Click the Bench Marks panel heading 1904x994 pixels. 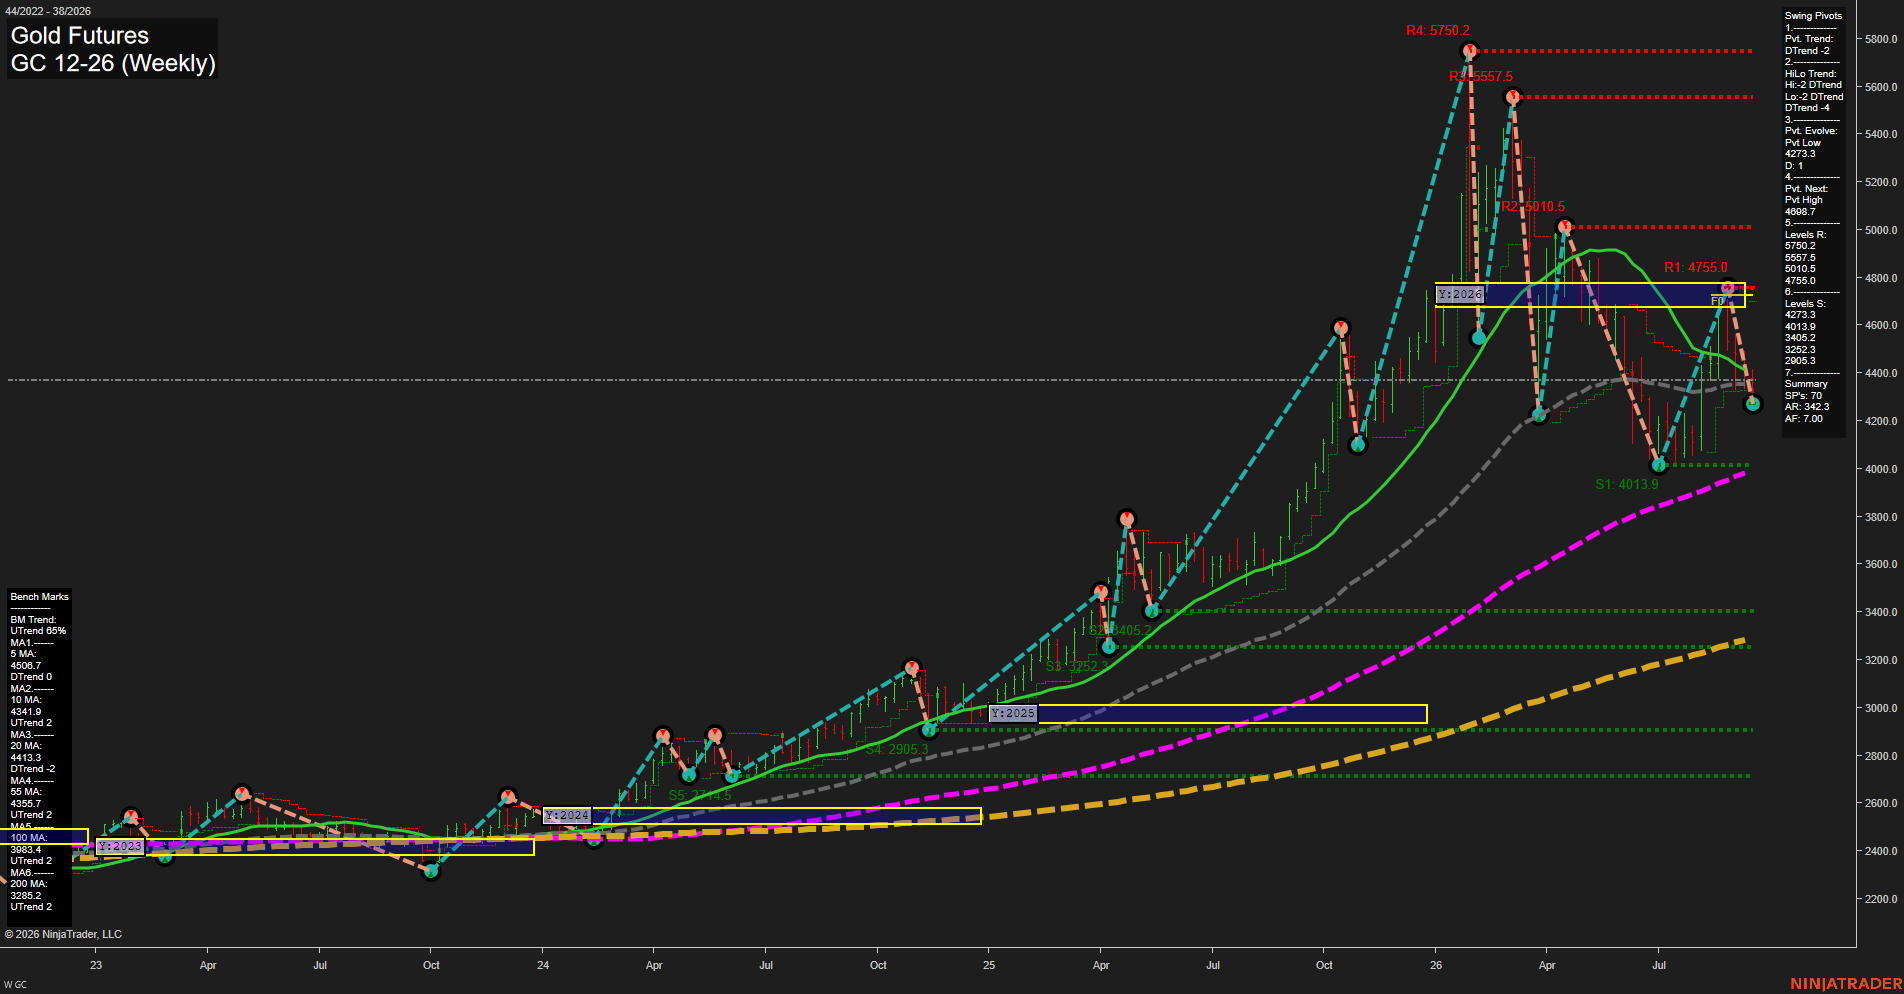pyautogui.click(x=40, y=597)
